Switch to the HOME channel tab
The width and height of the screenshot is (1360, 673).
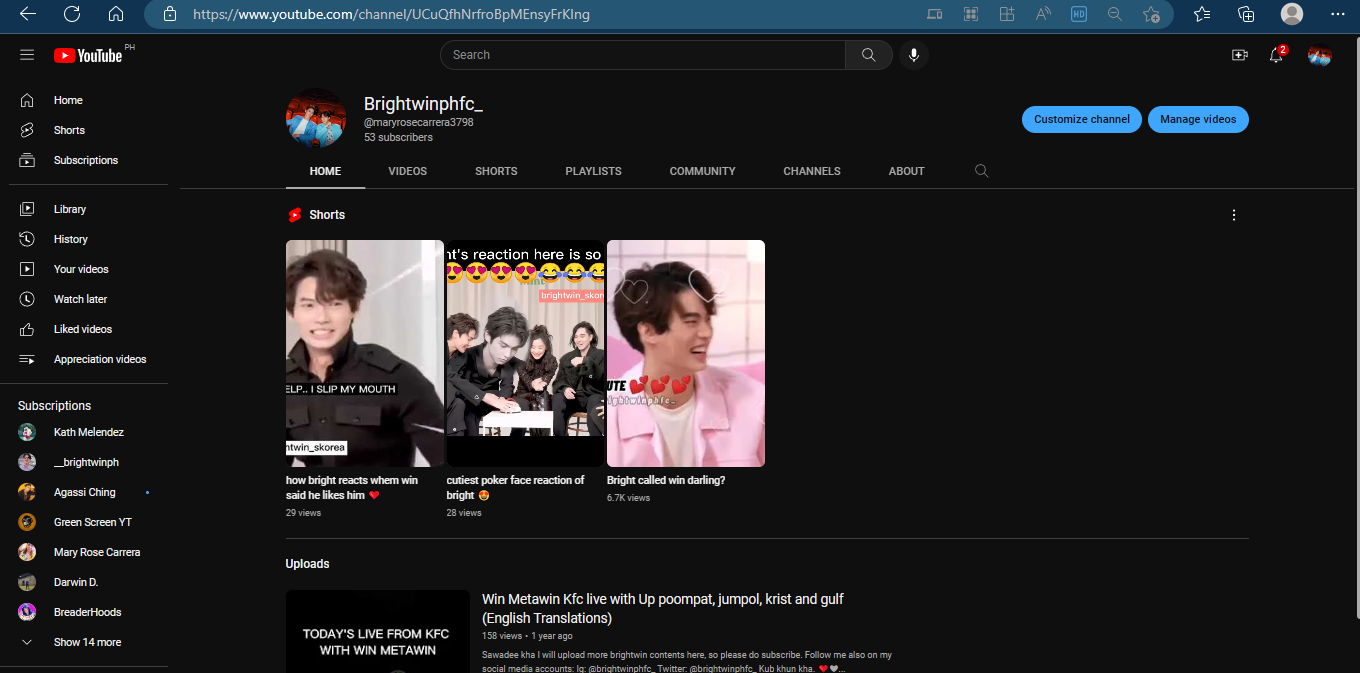[325, 171]
